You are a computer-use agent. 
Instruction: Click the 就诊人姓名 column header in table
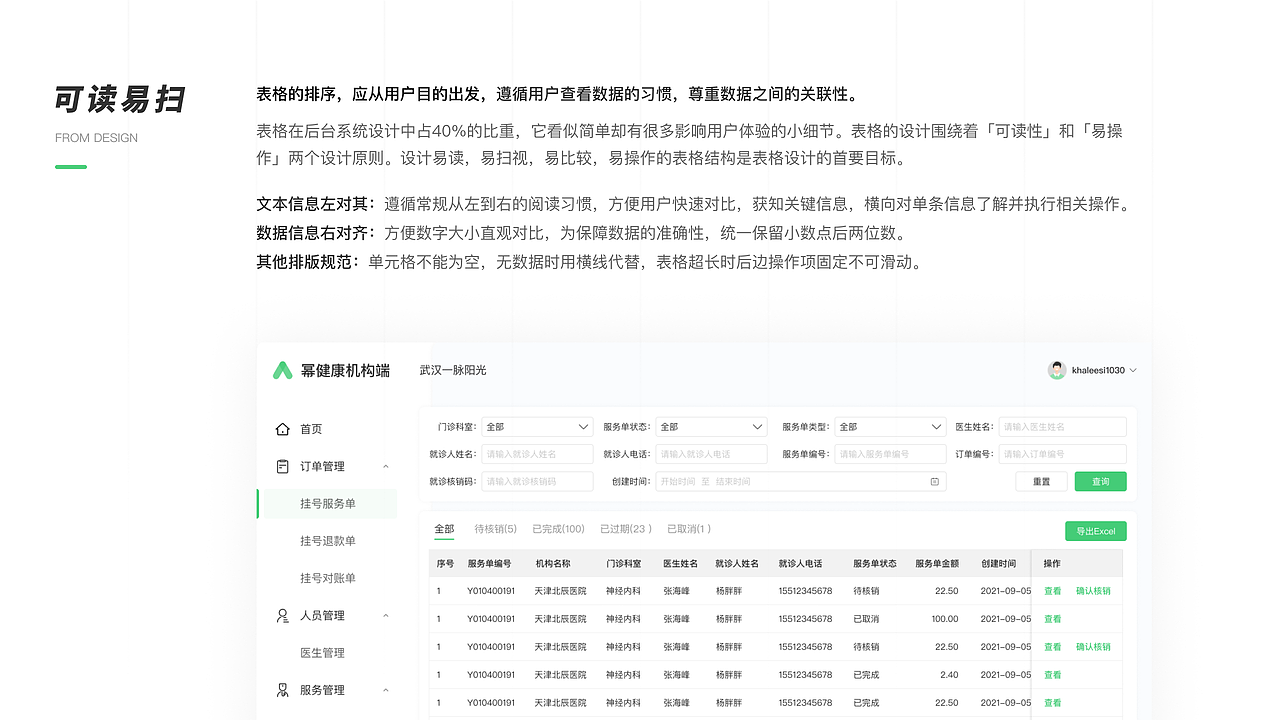coord(737,564)
